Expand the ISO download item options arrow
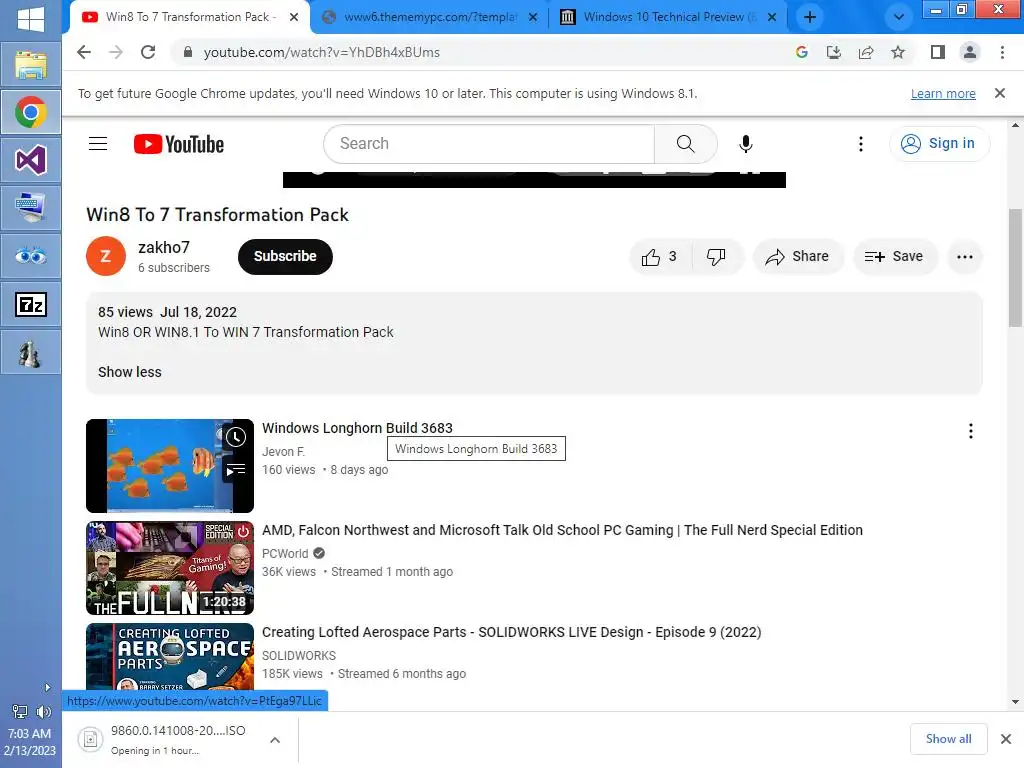Image resolution: width=1024 pixels, height=768 pixels. tap(275, 740)
